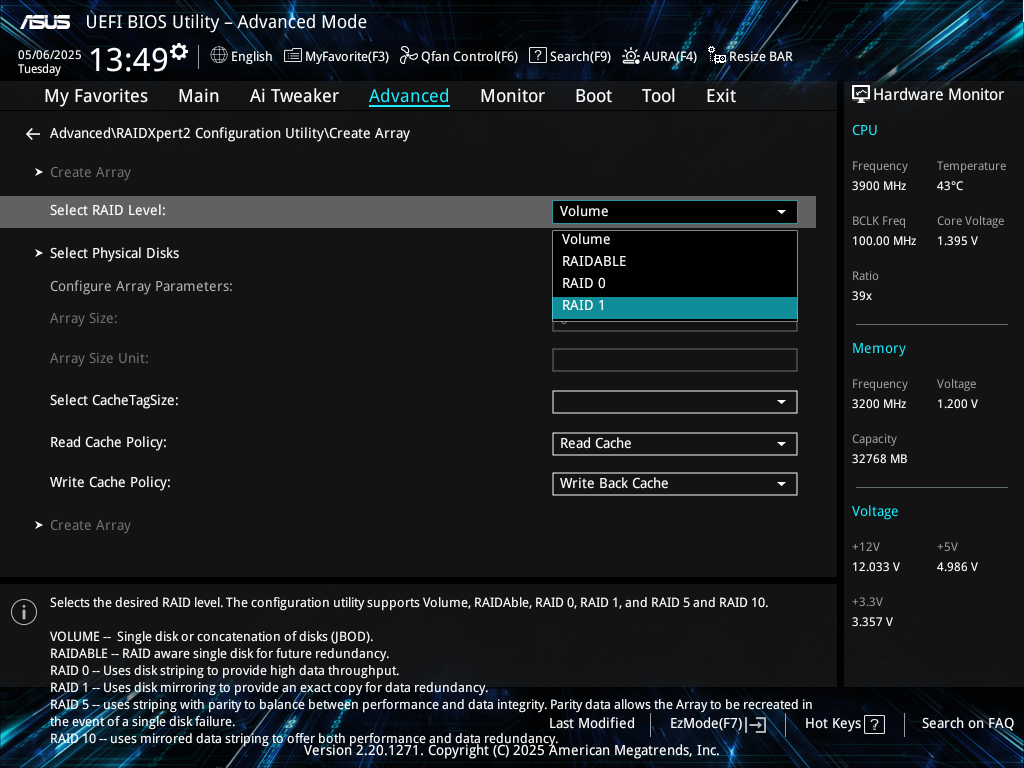The image size is (1024, 768).
Task: Pick RAID 0 option in dropdown
Action: pyautogui.click(x=674, y=284)
